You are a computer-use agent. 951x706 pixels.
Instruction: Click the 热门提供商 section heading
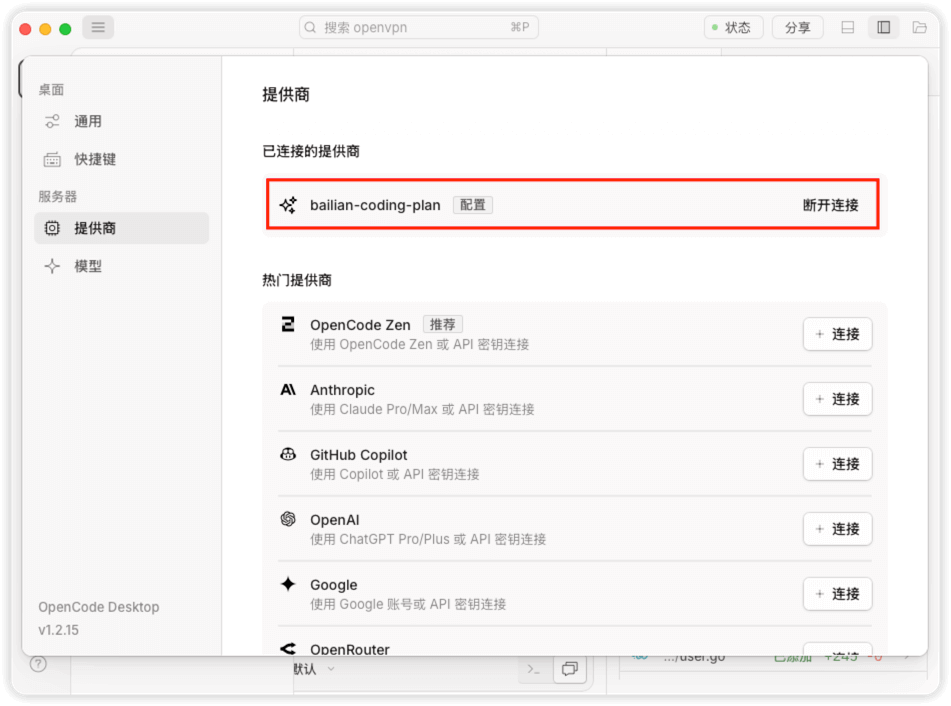coord(297,280)
